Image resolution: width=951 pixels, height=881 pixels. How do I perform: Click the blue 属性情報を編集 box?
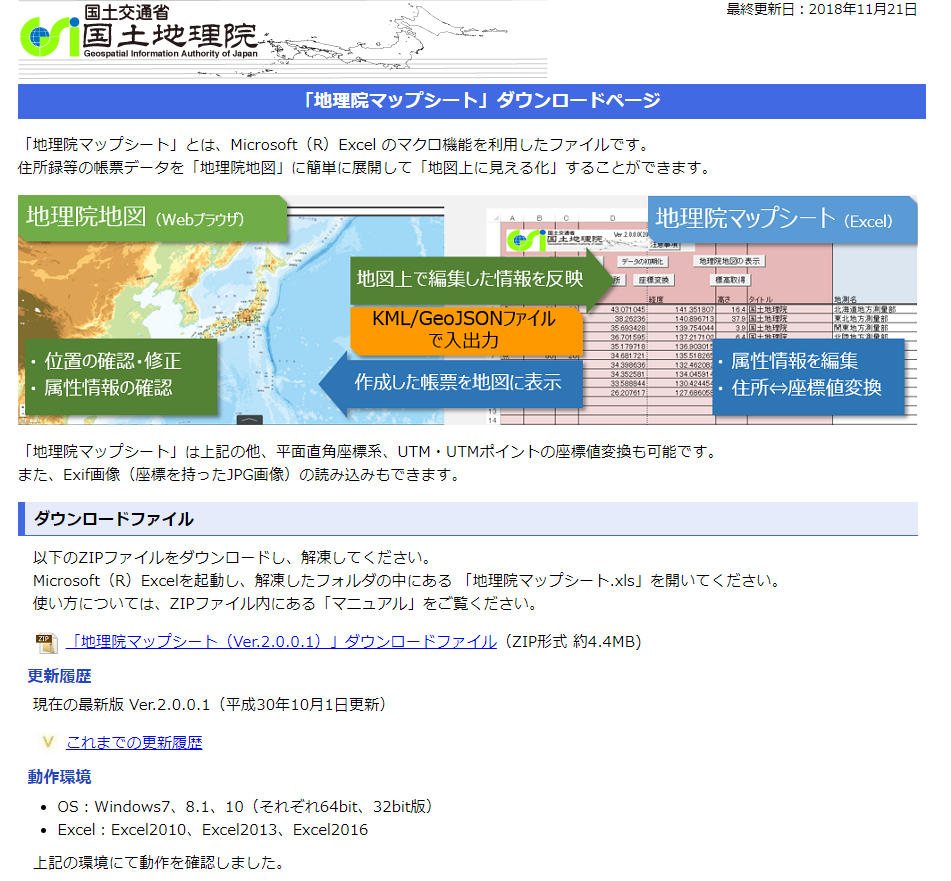point(808,375)
